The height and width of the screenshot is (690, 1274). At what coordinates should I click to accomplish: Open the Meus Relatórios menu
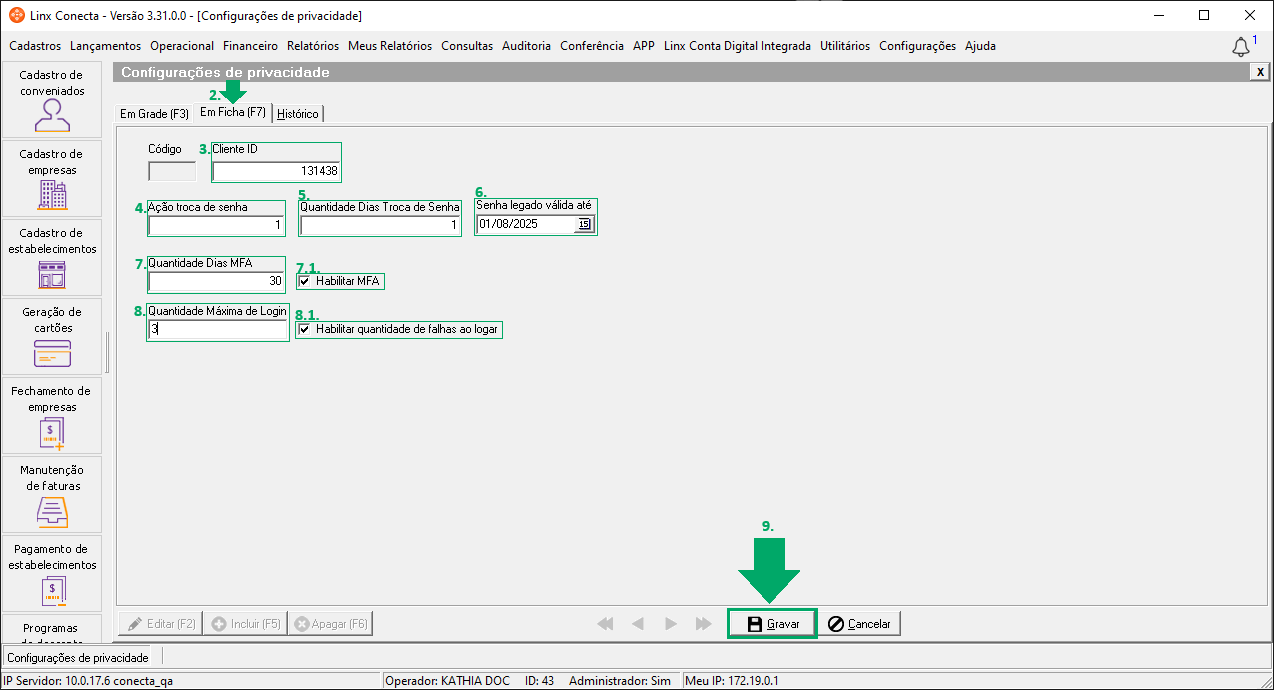tap(390, 46)
